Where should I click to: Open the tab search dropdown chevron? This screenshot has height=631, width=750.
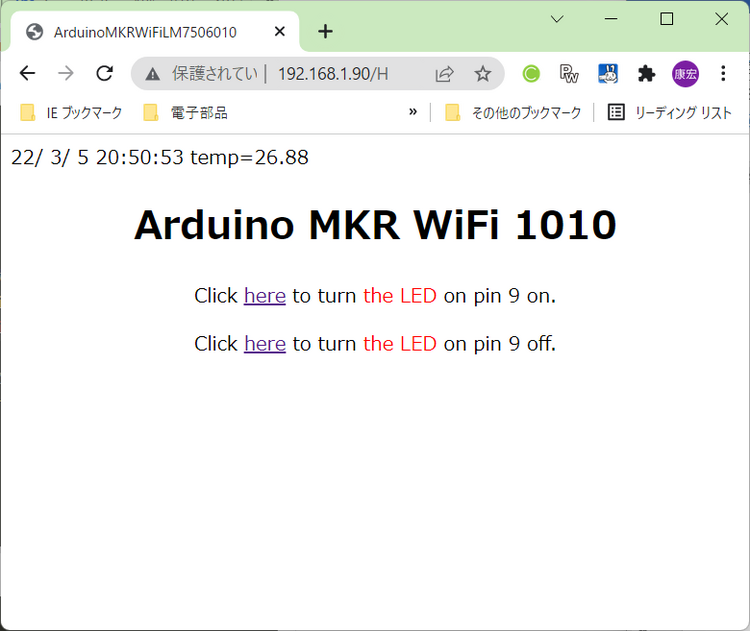558,19
